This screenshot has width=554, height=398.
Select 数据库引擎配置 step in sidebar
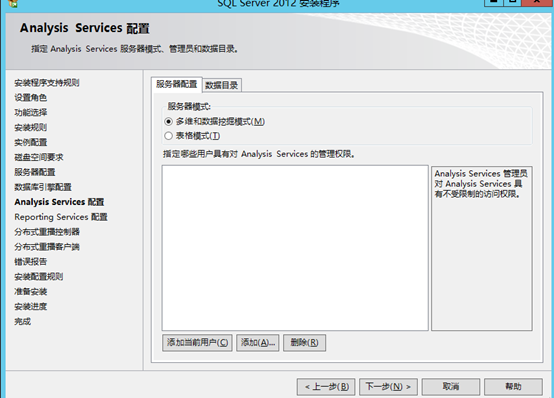tap(43, 187)
